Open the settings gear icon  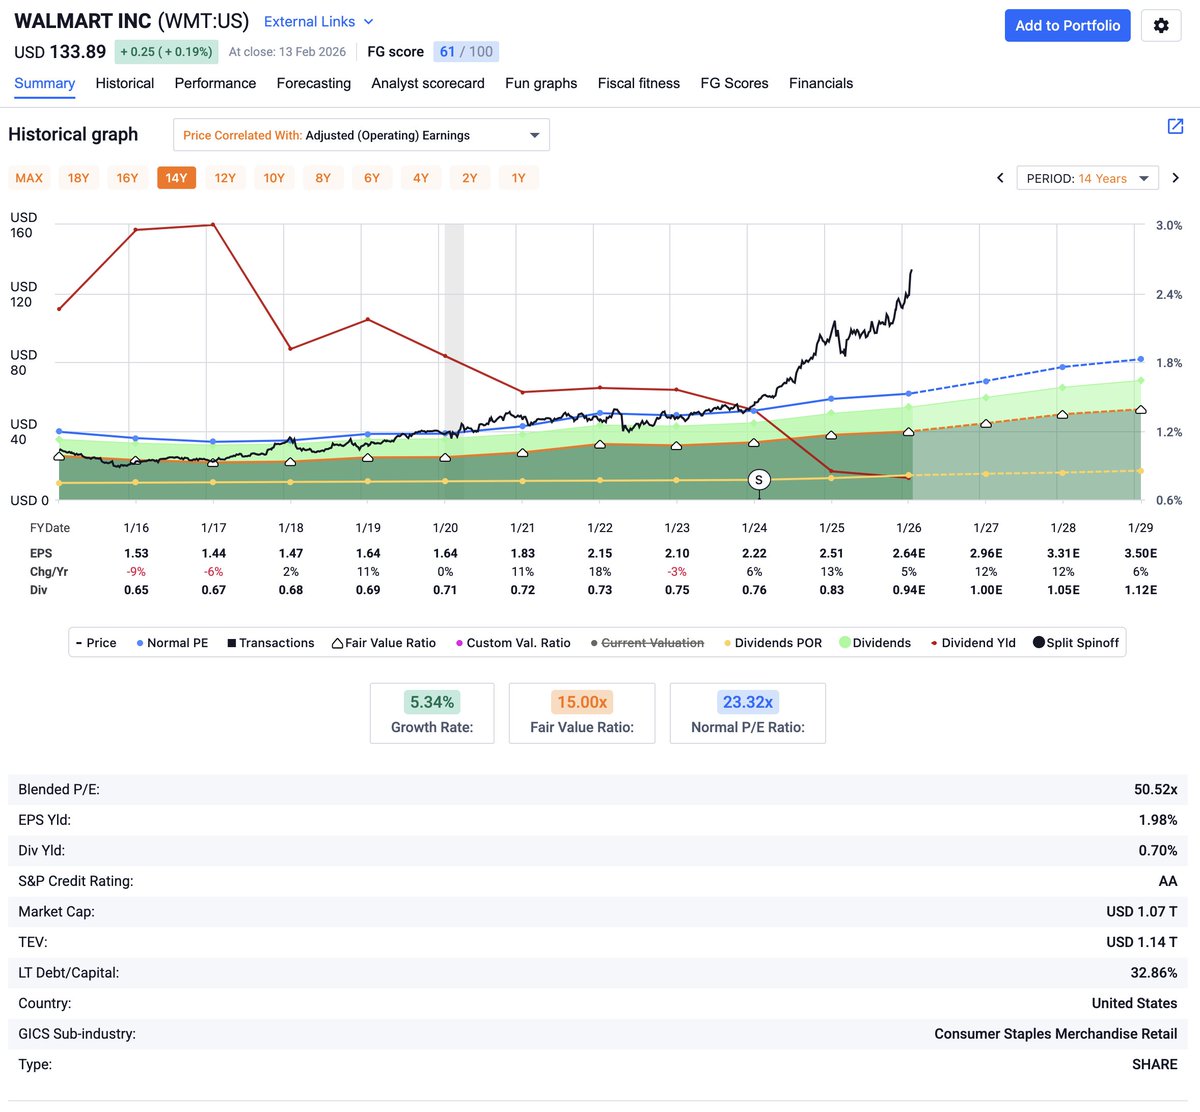[x=1162, y=26]
